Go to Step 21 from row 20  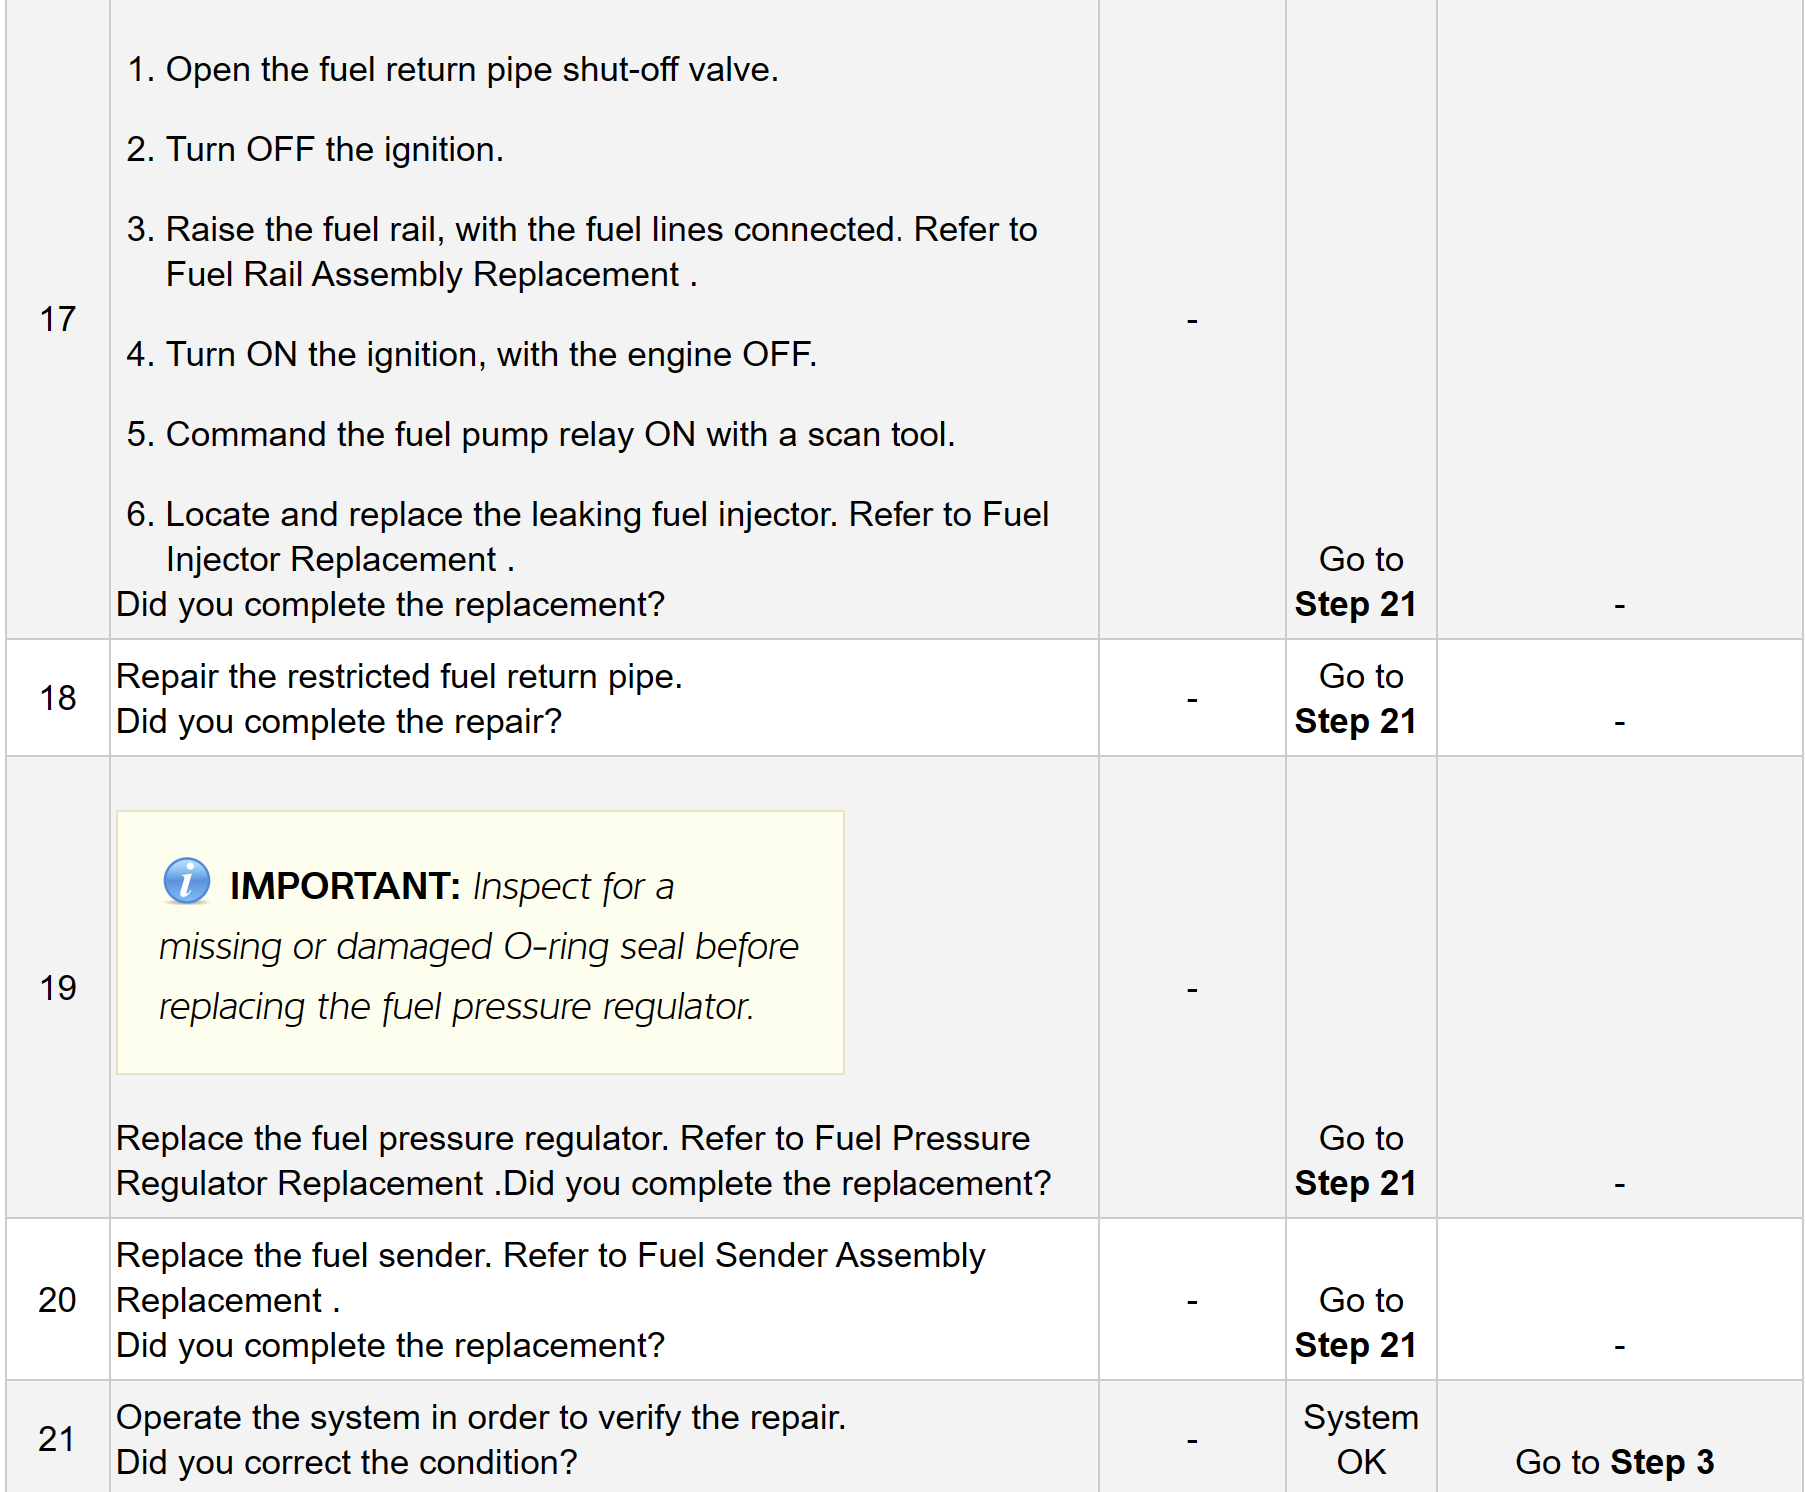1355,1346
